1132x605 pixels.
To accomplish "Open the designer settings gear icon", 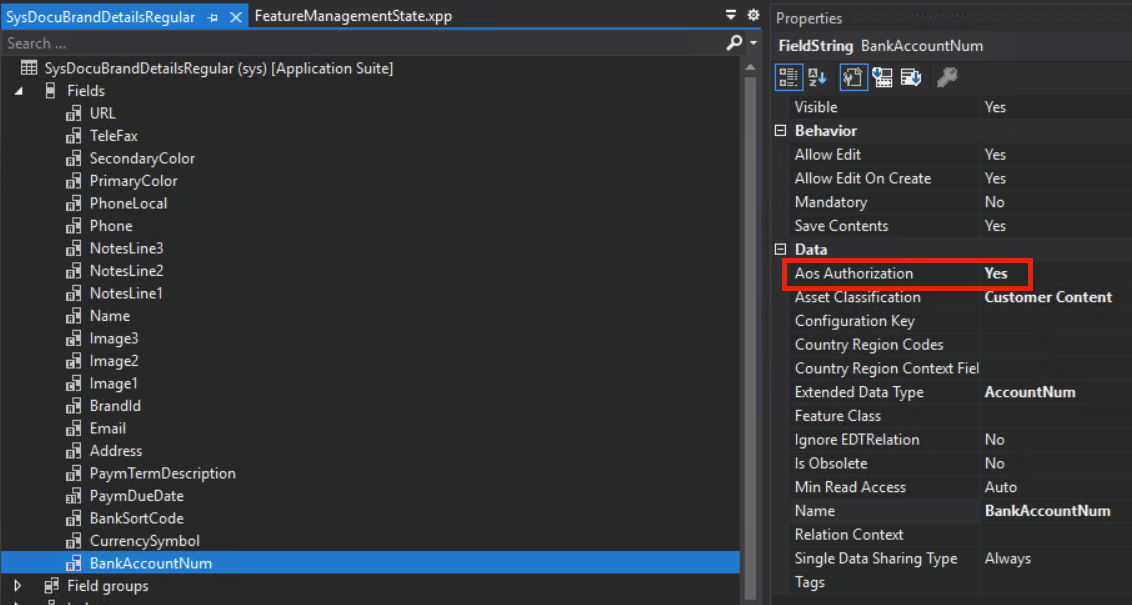I will pyautogui.click(x=753, y=16).
